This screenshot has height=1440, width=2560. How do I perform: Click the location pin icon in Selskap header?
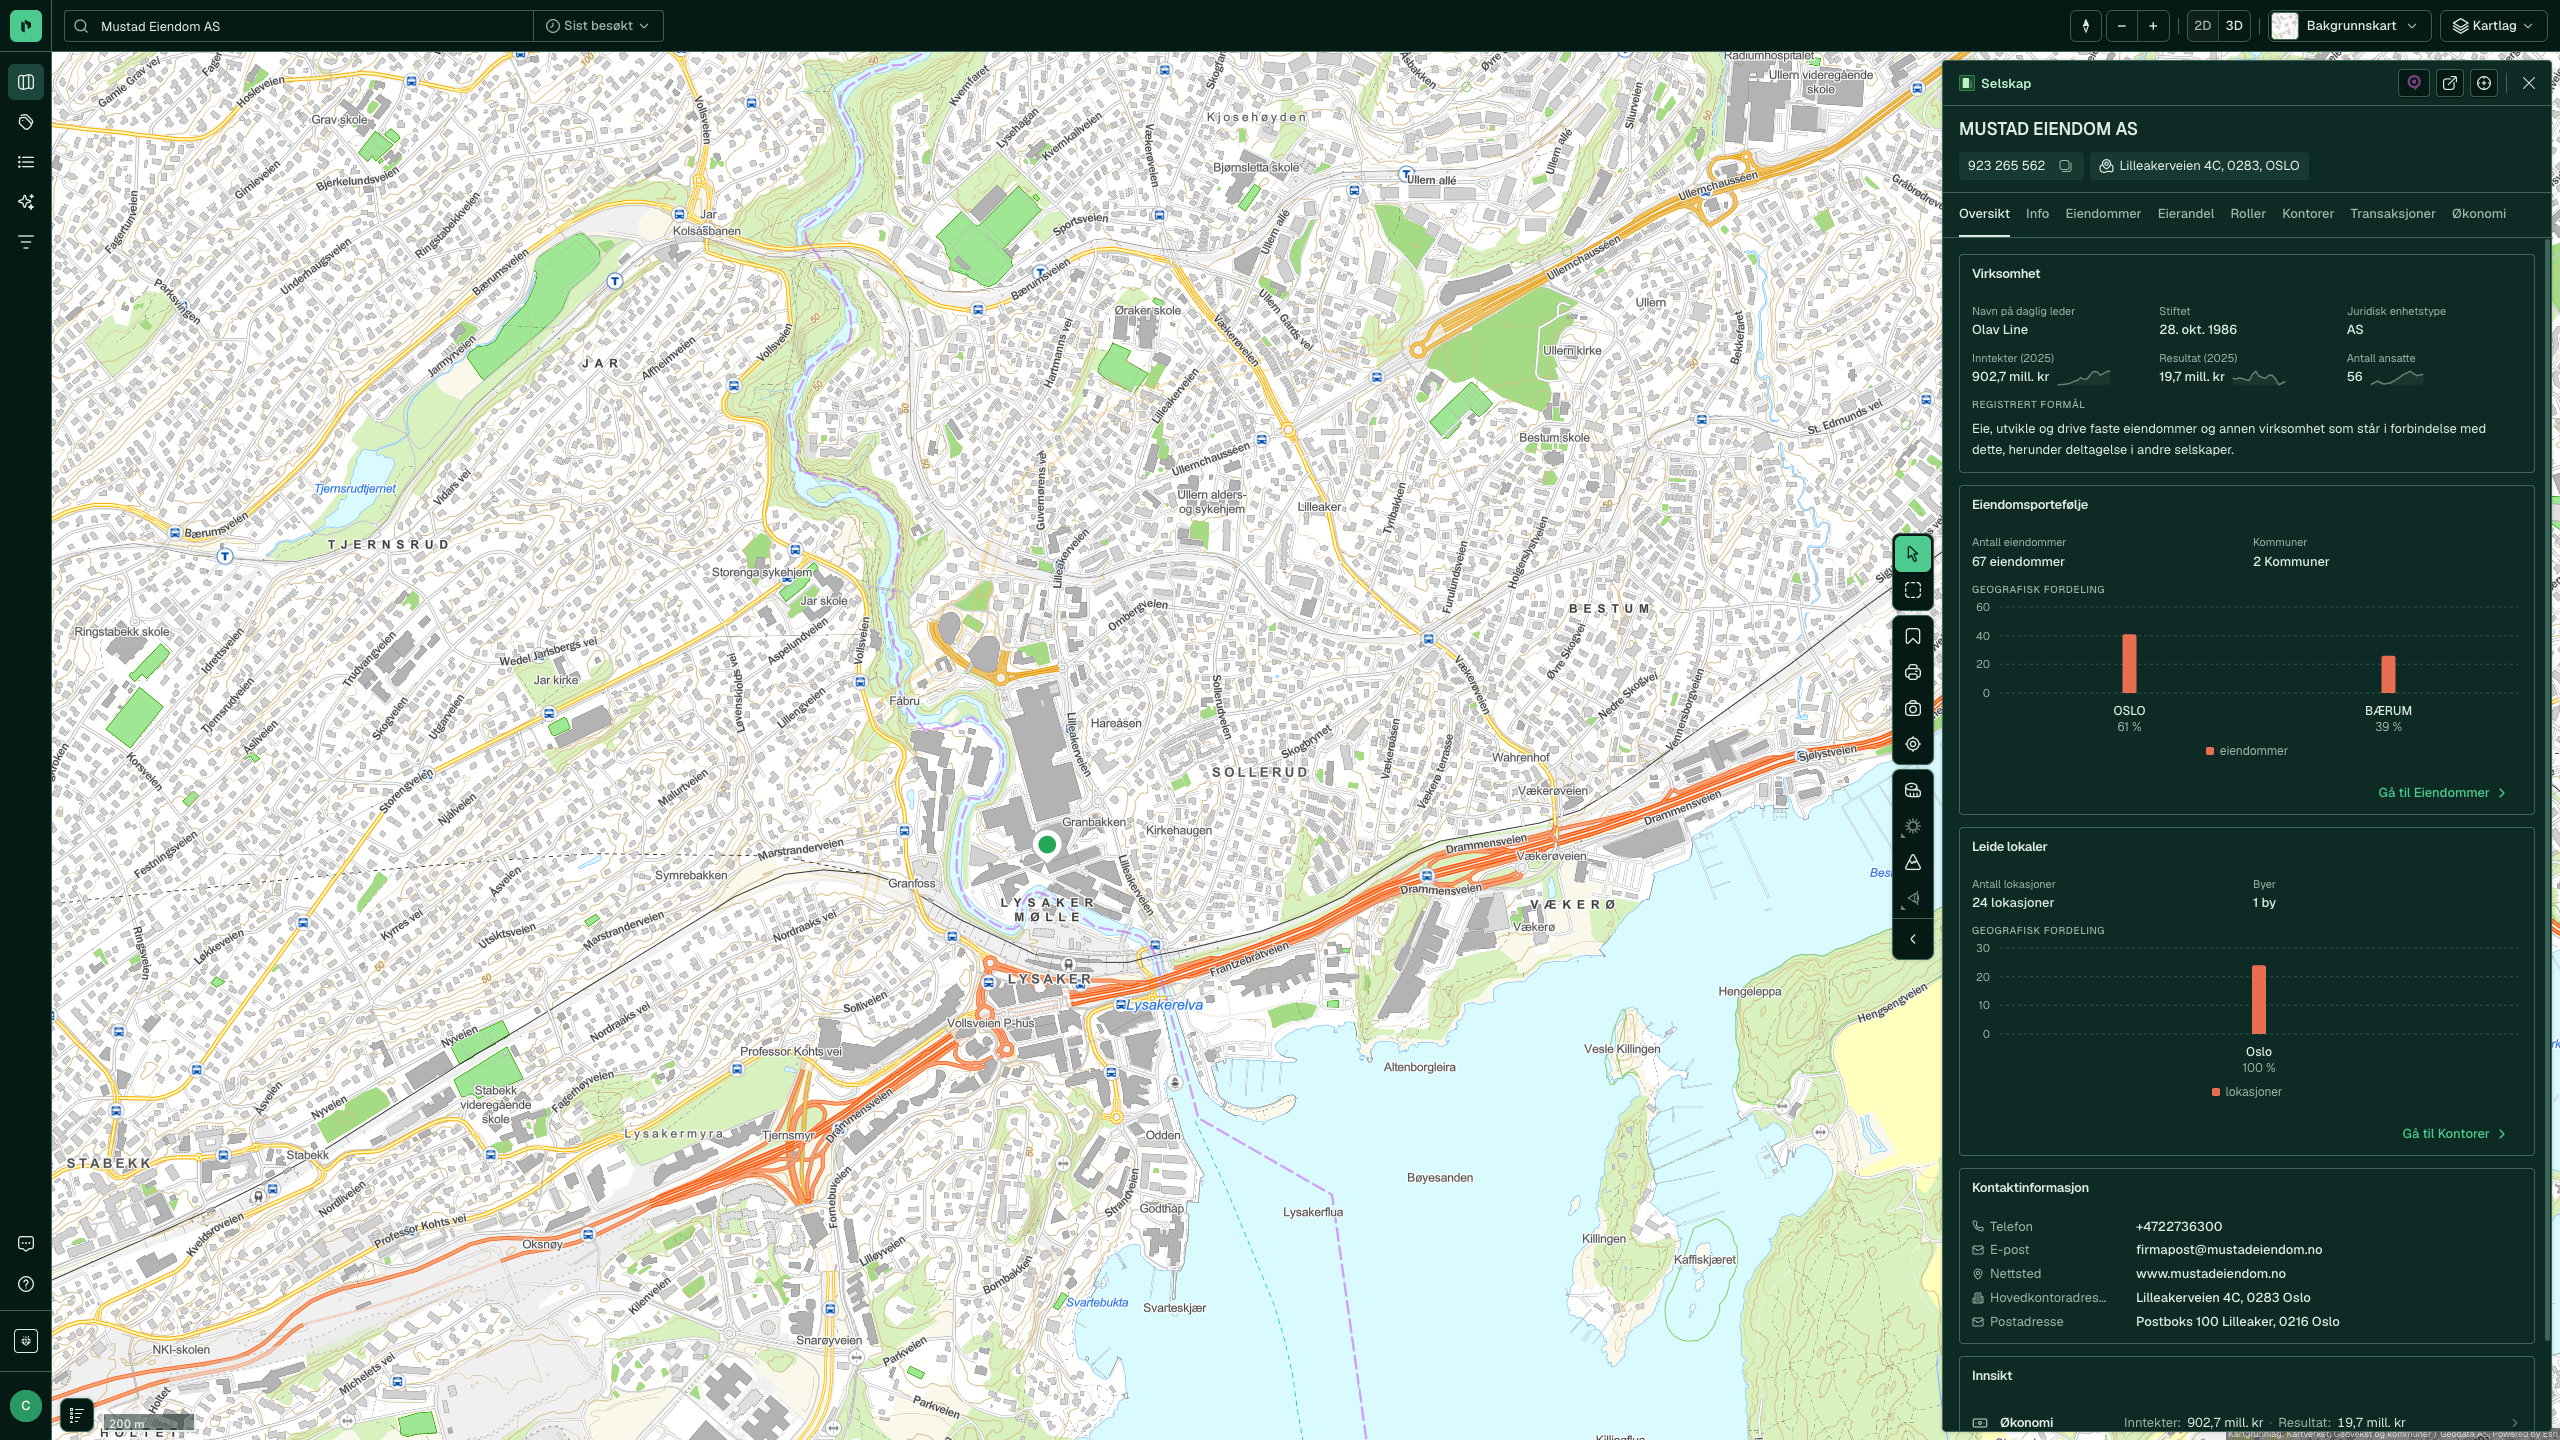point(2414,83)
